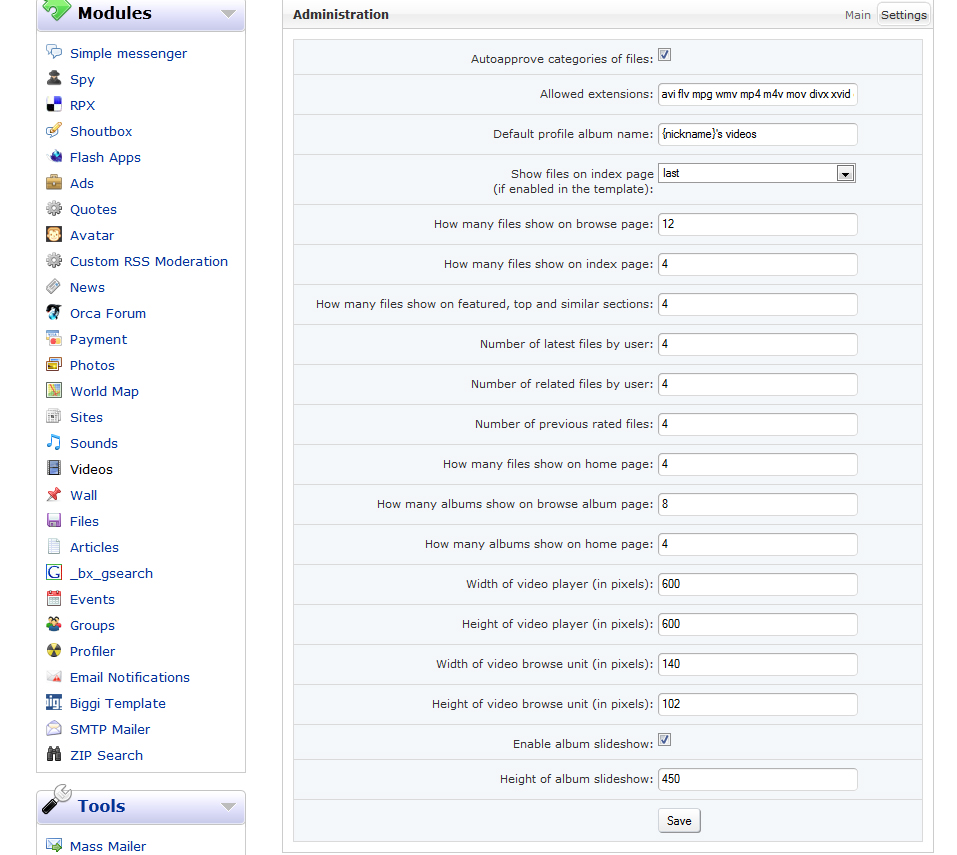Click the Sounds music note icon

[54, 443]
